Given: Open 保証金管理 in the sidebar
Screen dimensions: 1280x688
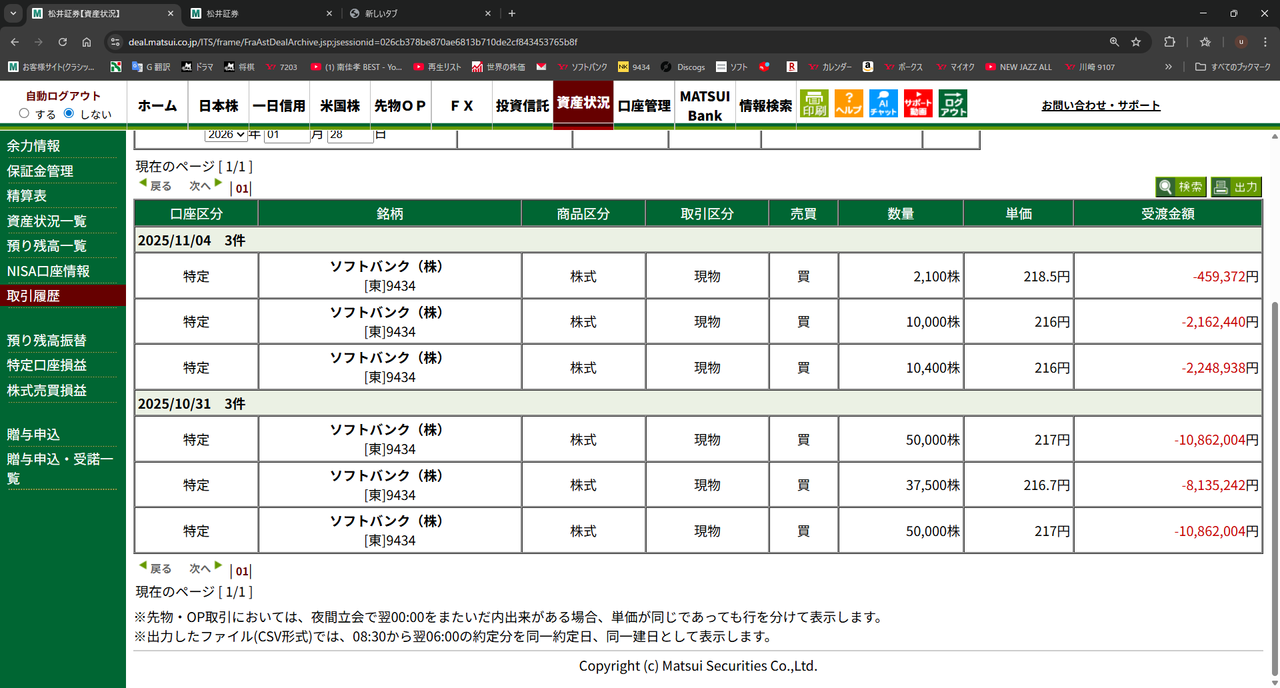Looking at the screenshot, I should (40, 171).
